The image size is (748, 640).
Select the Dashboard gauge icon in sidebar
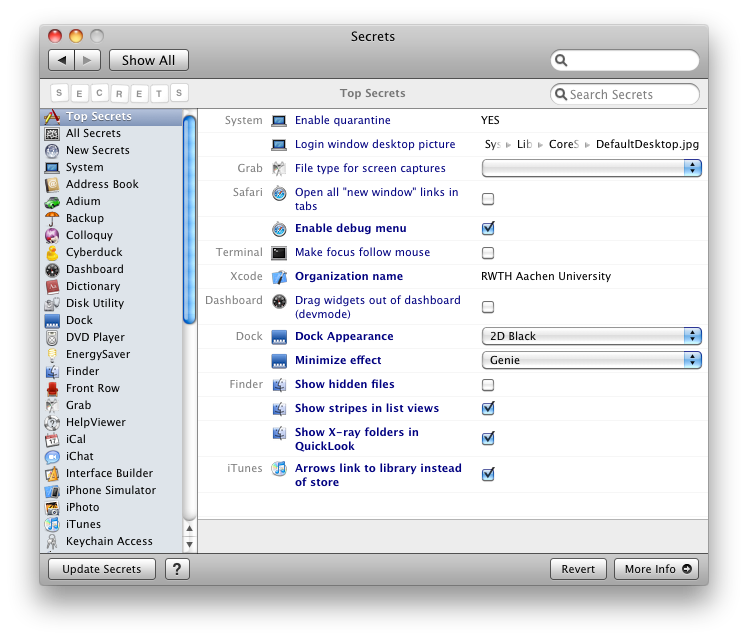click(x=52, y=269)
